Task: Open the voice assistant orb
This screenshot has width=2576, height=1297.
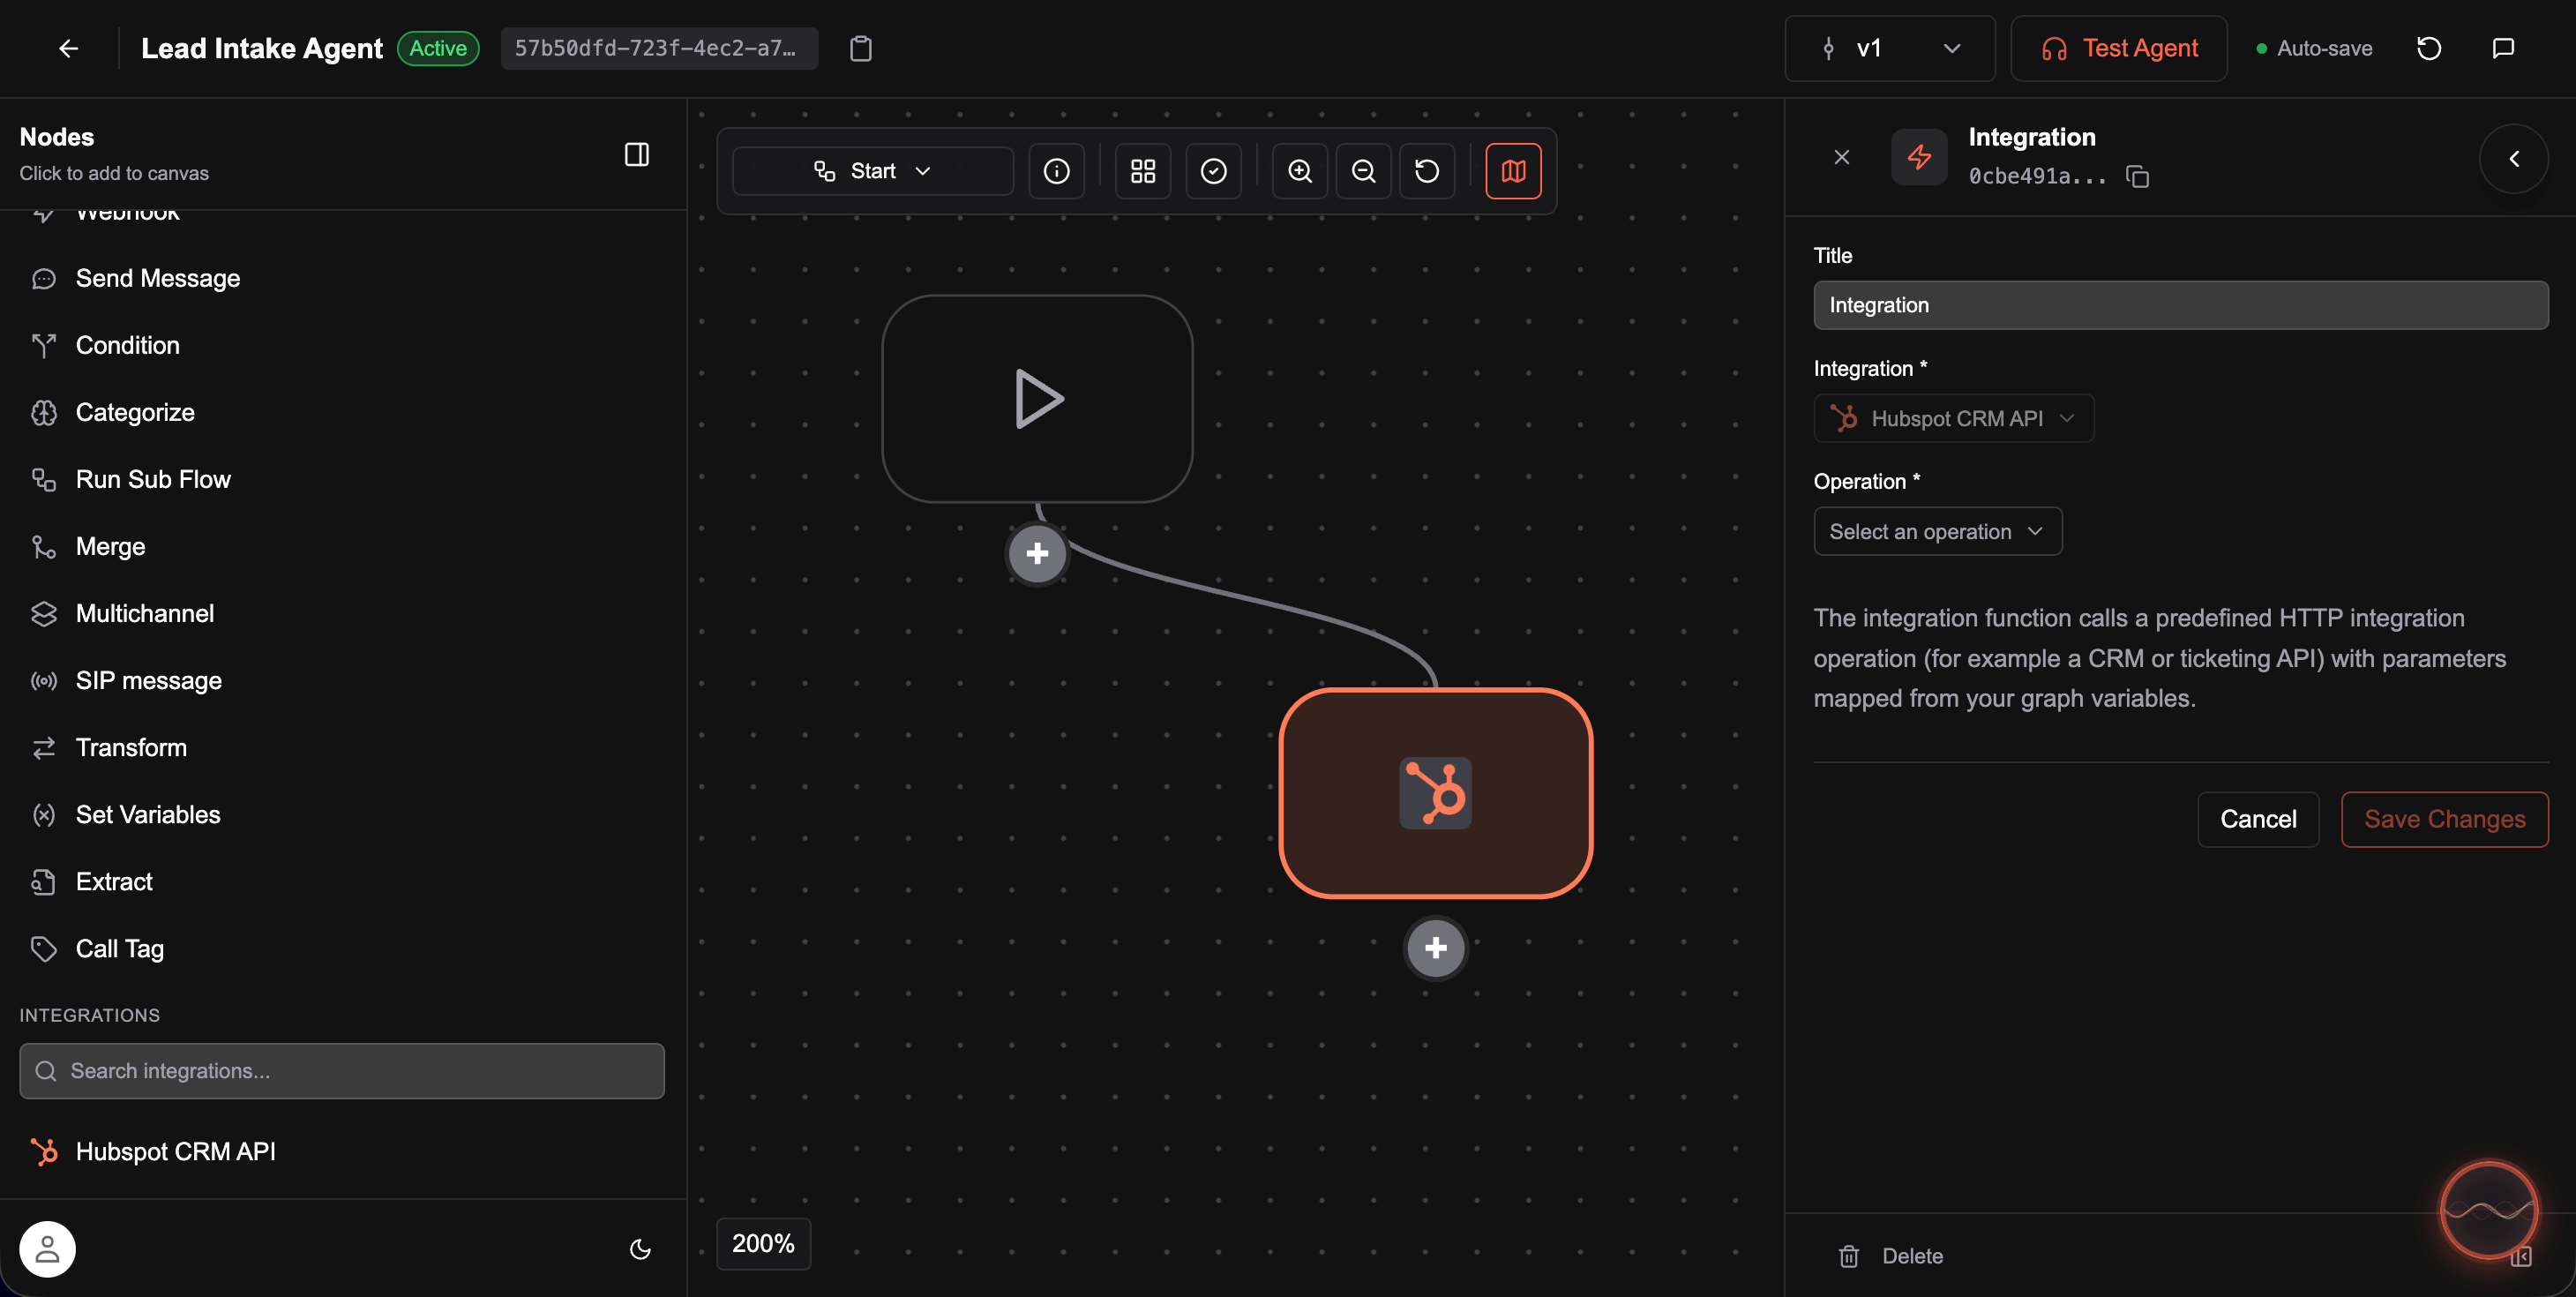Action: tap(2488, 1211)
